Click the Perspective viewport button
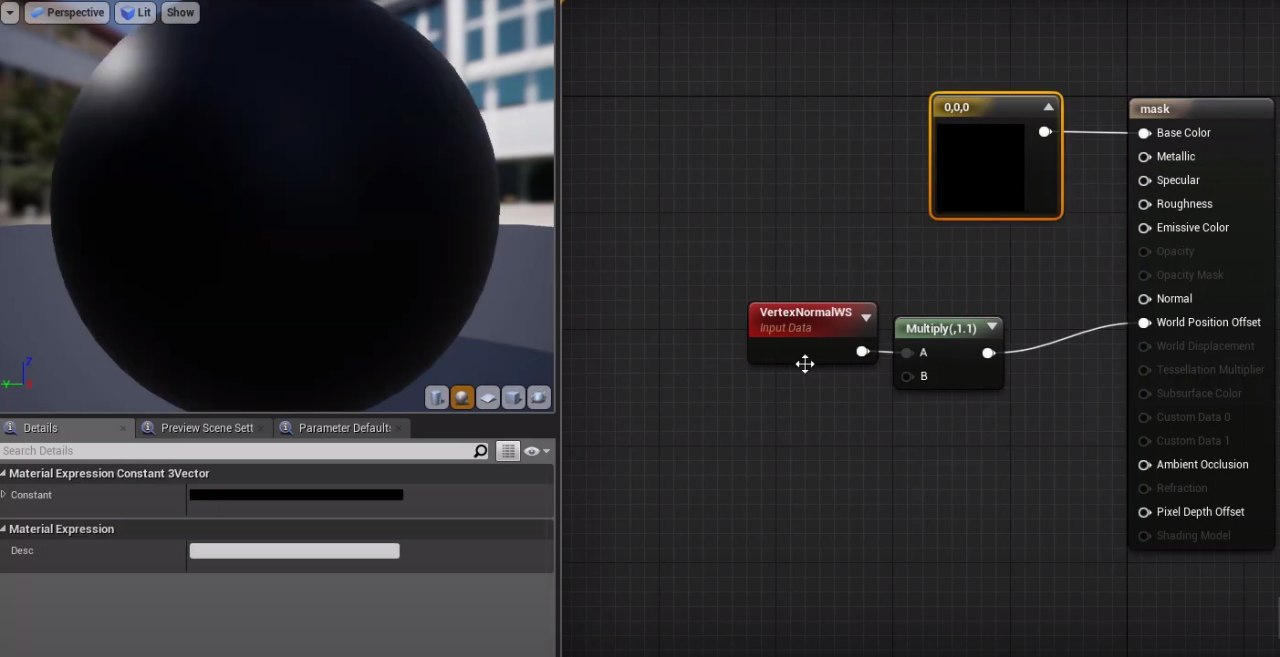 coord(66,13)
